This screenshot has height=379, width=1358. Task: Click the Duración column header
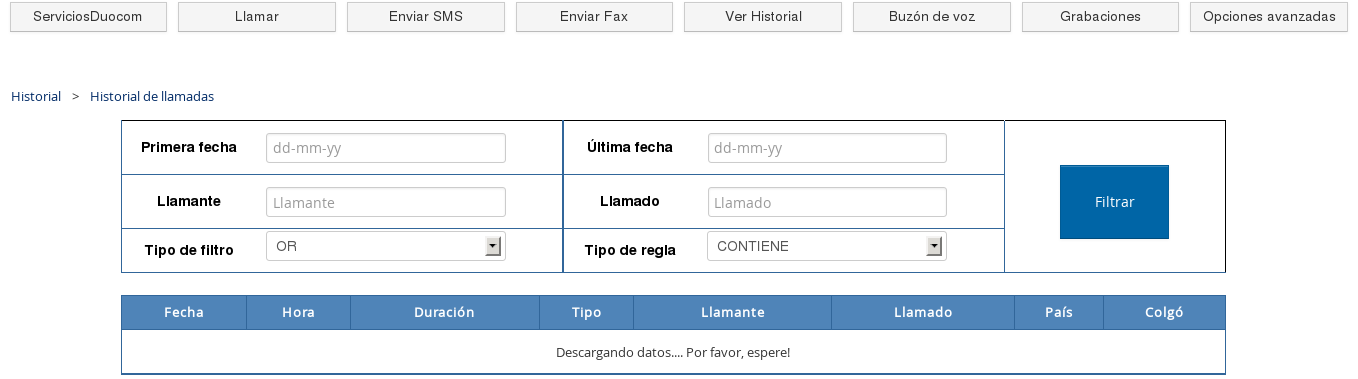pos(444,312)
